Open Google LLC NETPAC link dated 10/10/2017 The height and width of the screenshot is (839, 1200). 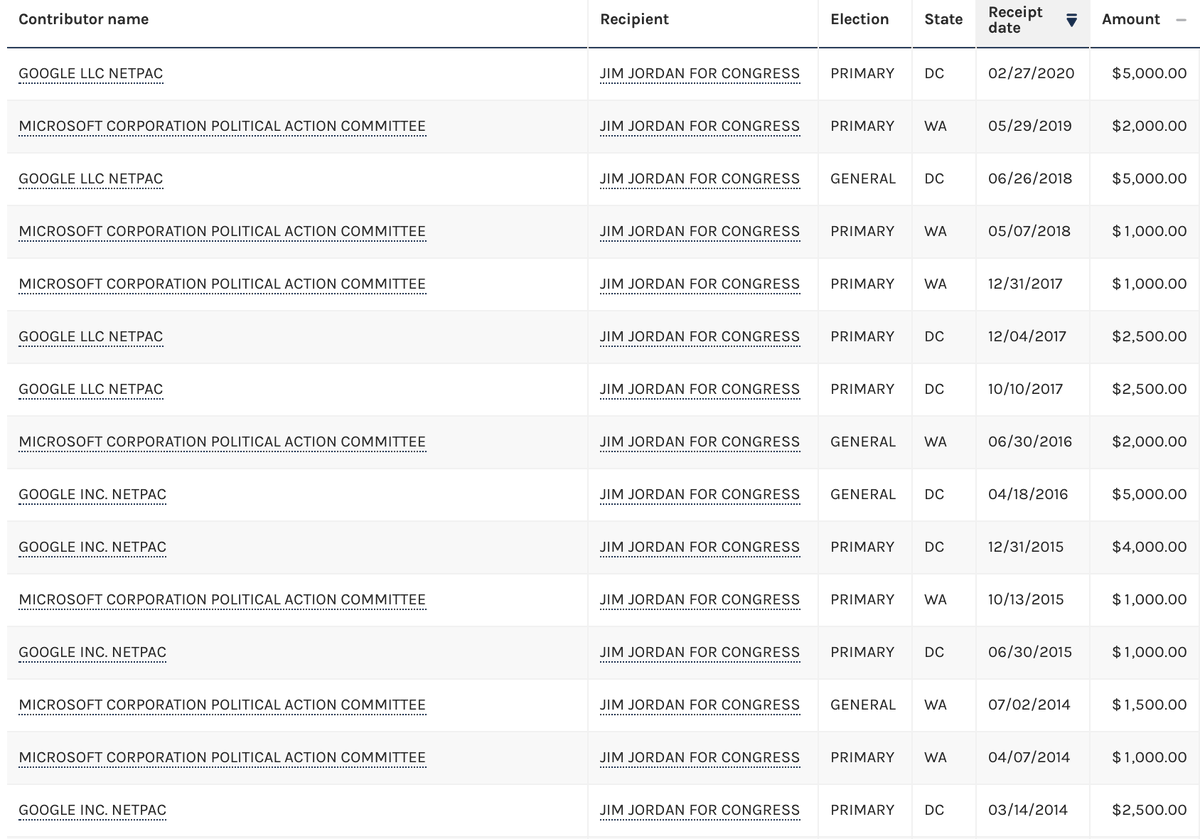pyautogui.click(x=91, y=389)
